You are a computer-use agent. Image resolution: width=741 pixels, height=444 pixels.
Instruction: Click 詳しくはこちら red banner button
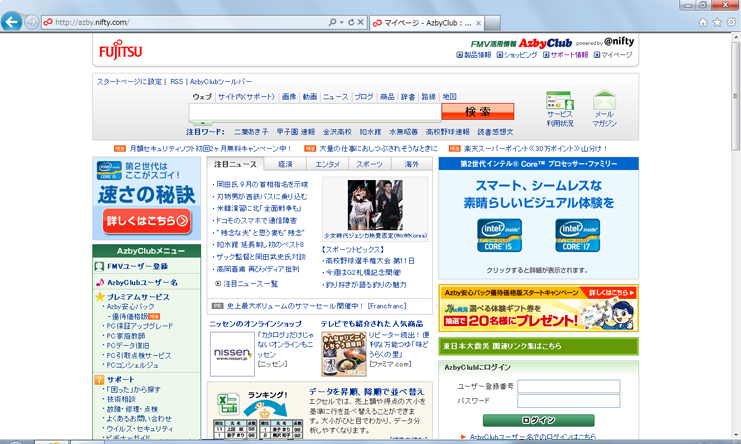[x=147, y=221]
